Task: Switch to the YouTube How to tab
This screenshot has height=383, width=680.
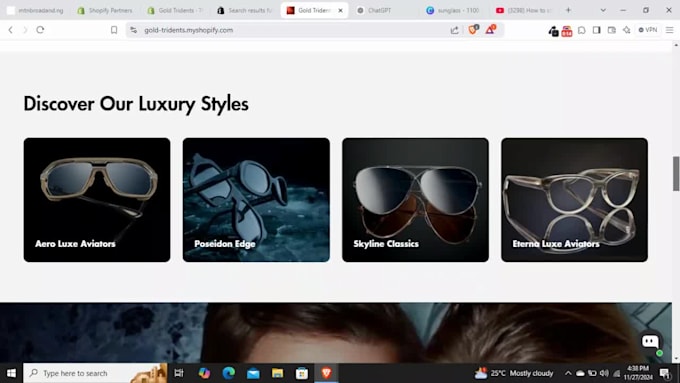Action: click(x=524, y=10)
